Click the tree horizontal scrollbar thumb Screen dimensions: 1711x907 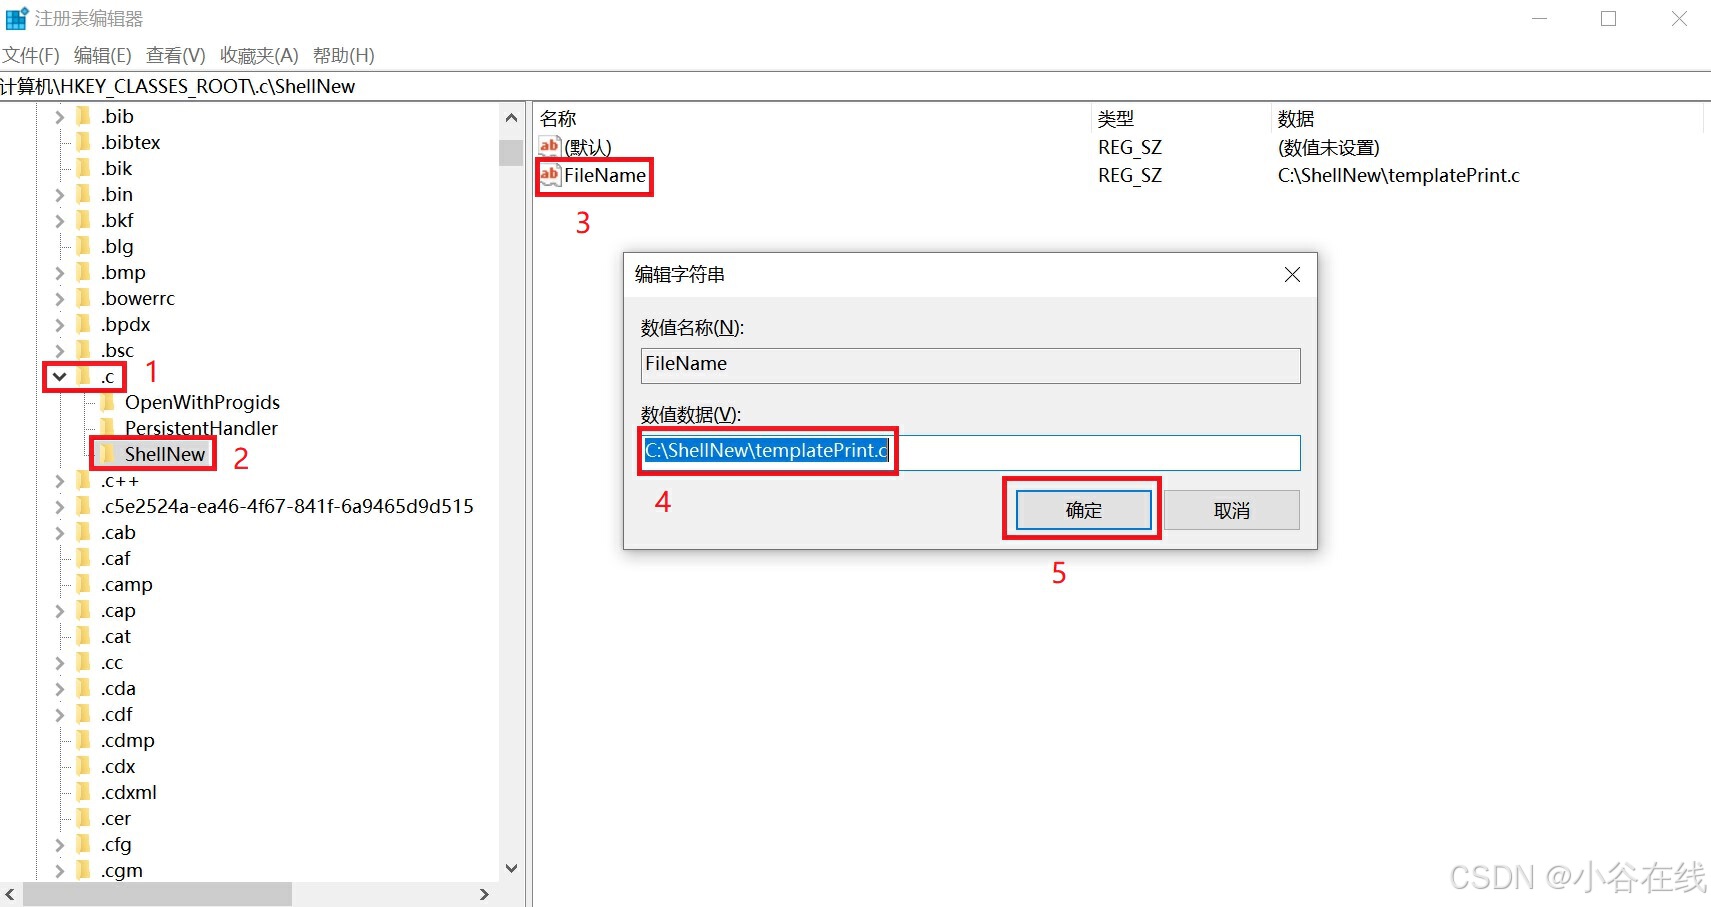click(x=157, y=894)
